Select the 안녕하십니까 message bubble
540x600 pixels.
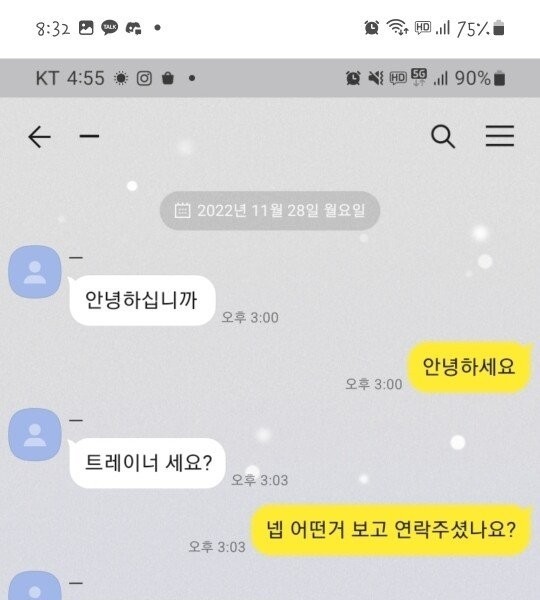pos(142,300)
